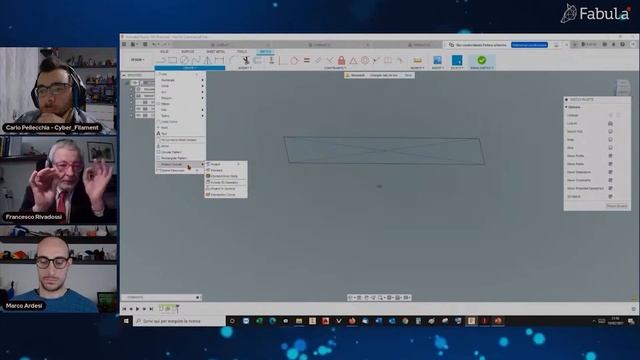Image resolution: width=640 pixels, height=360 pixels.
Task: Click the Select tool icon
Action: point(457,60)
